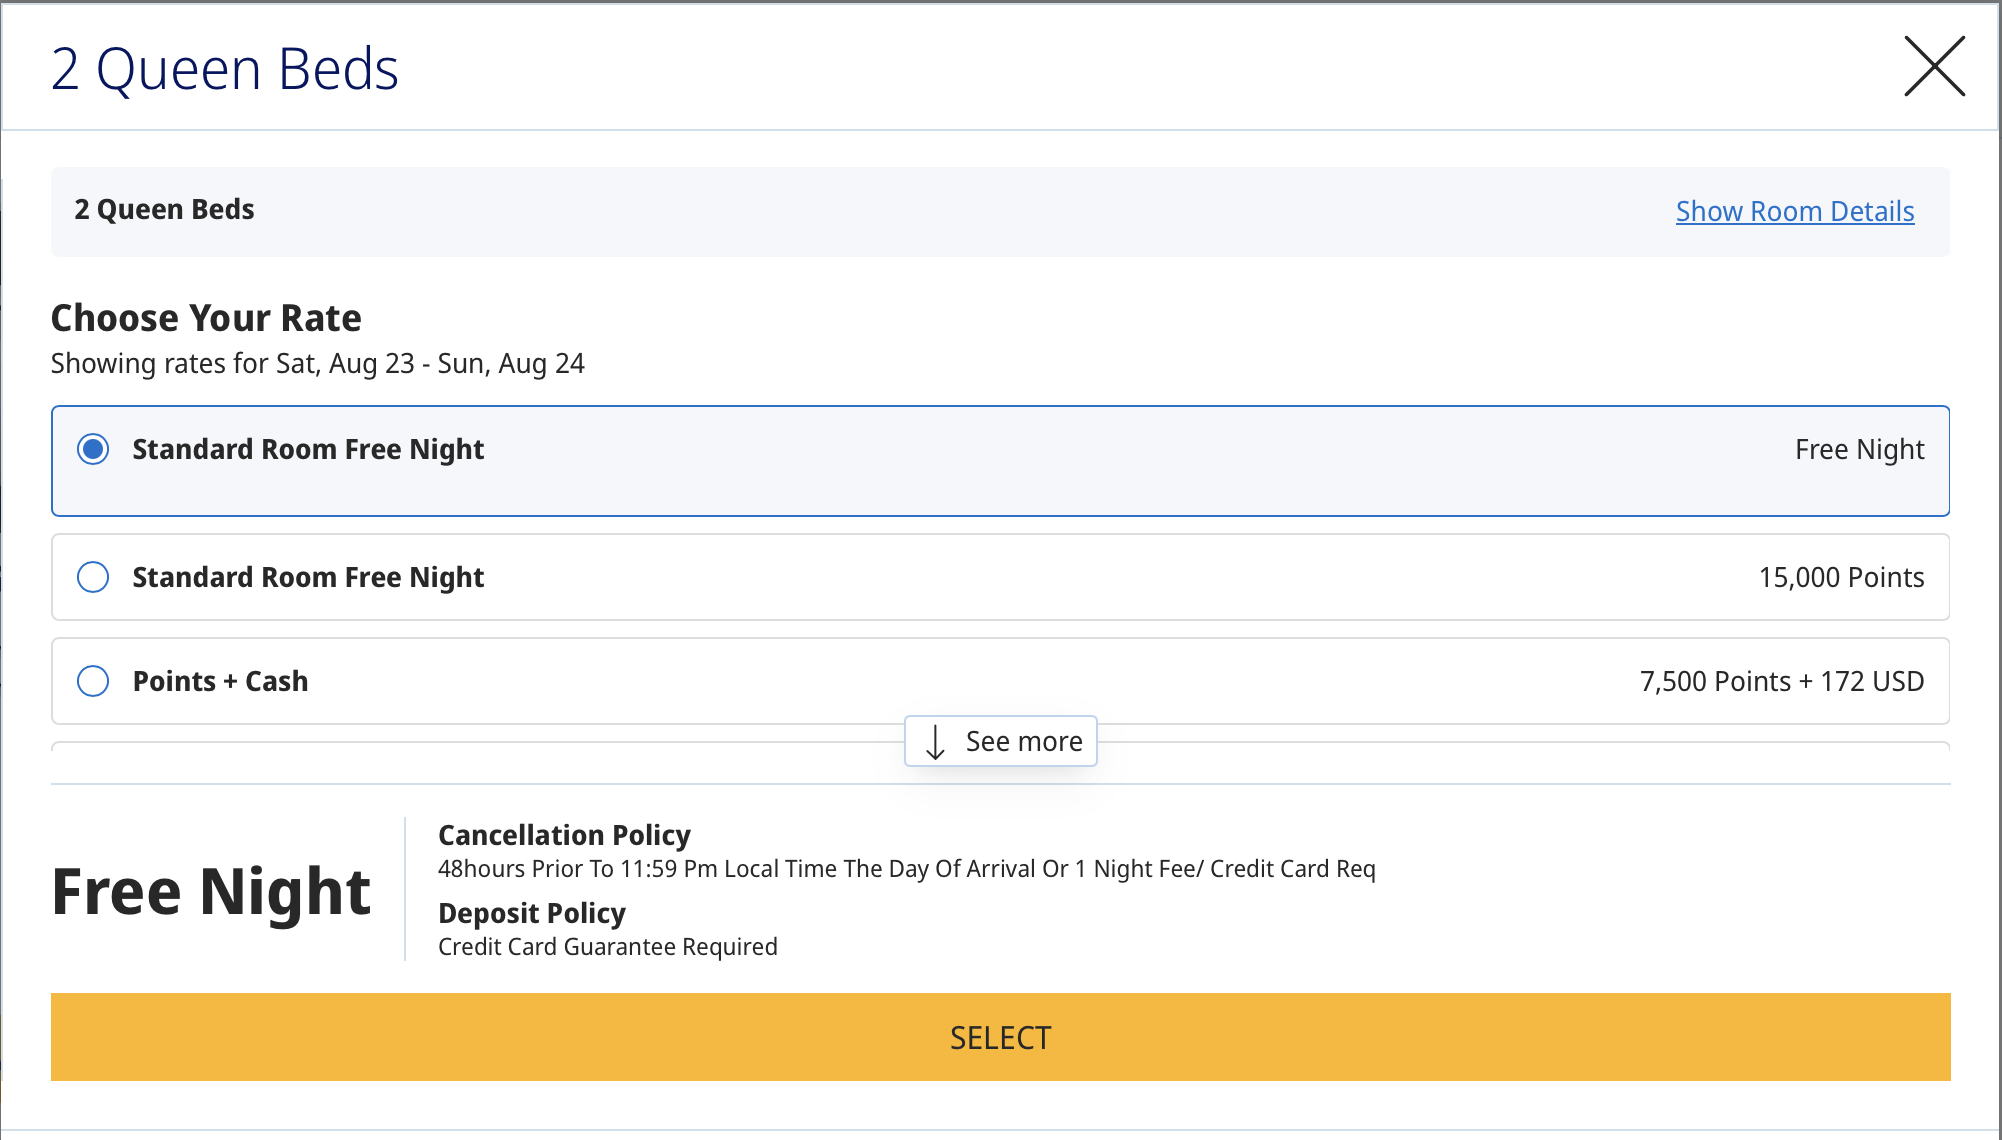This screenshot has width=2002, height=1140.
Task: Click the Free Night rate price label
Action: (x=1859, y=449)
